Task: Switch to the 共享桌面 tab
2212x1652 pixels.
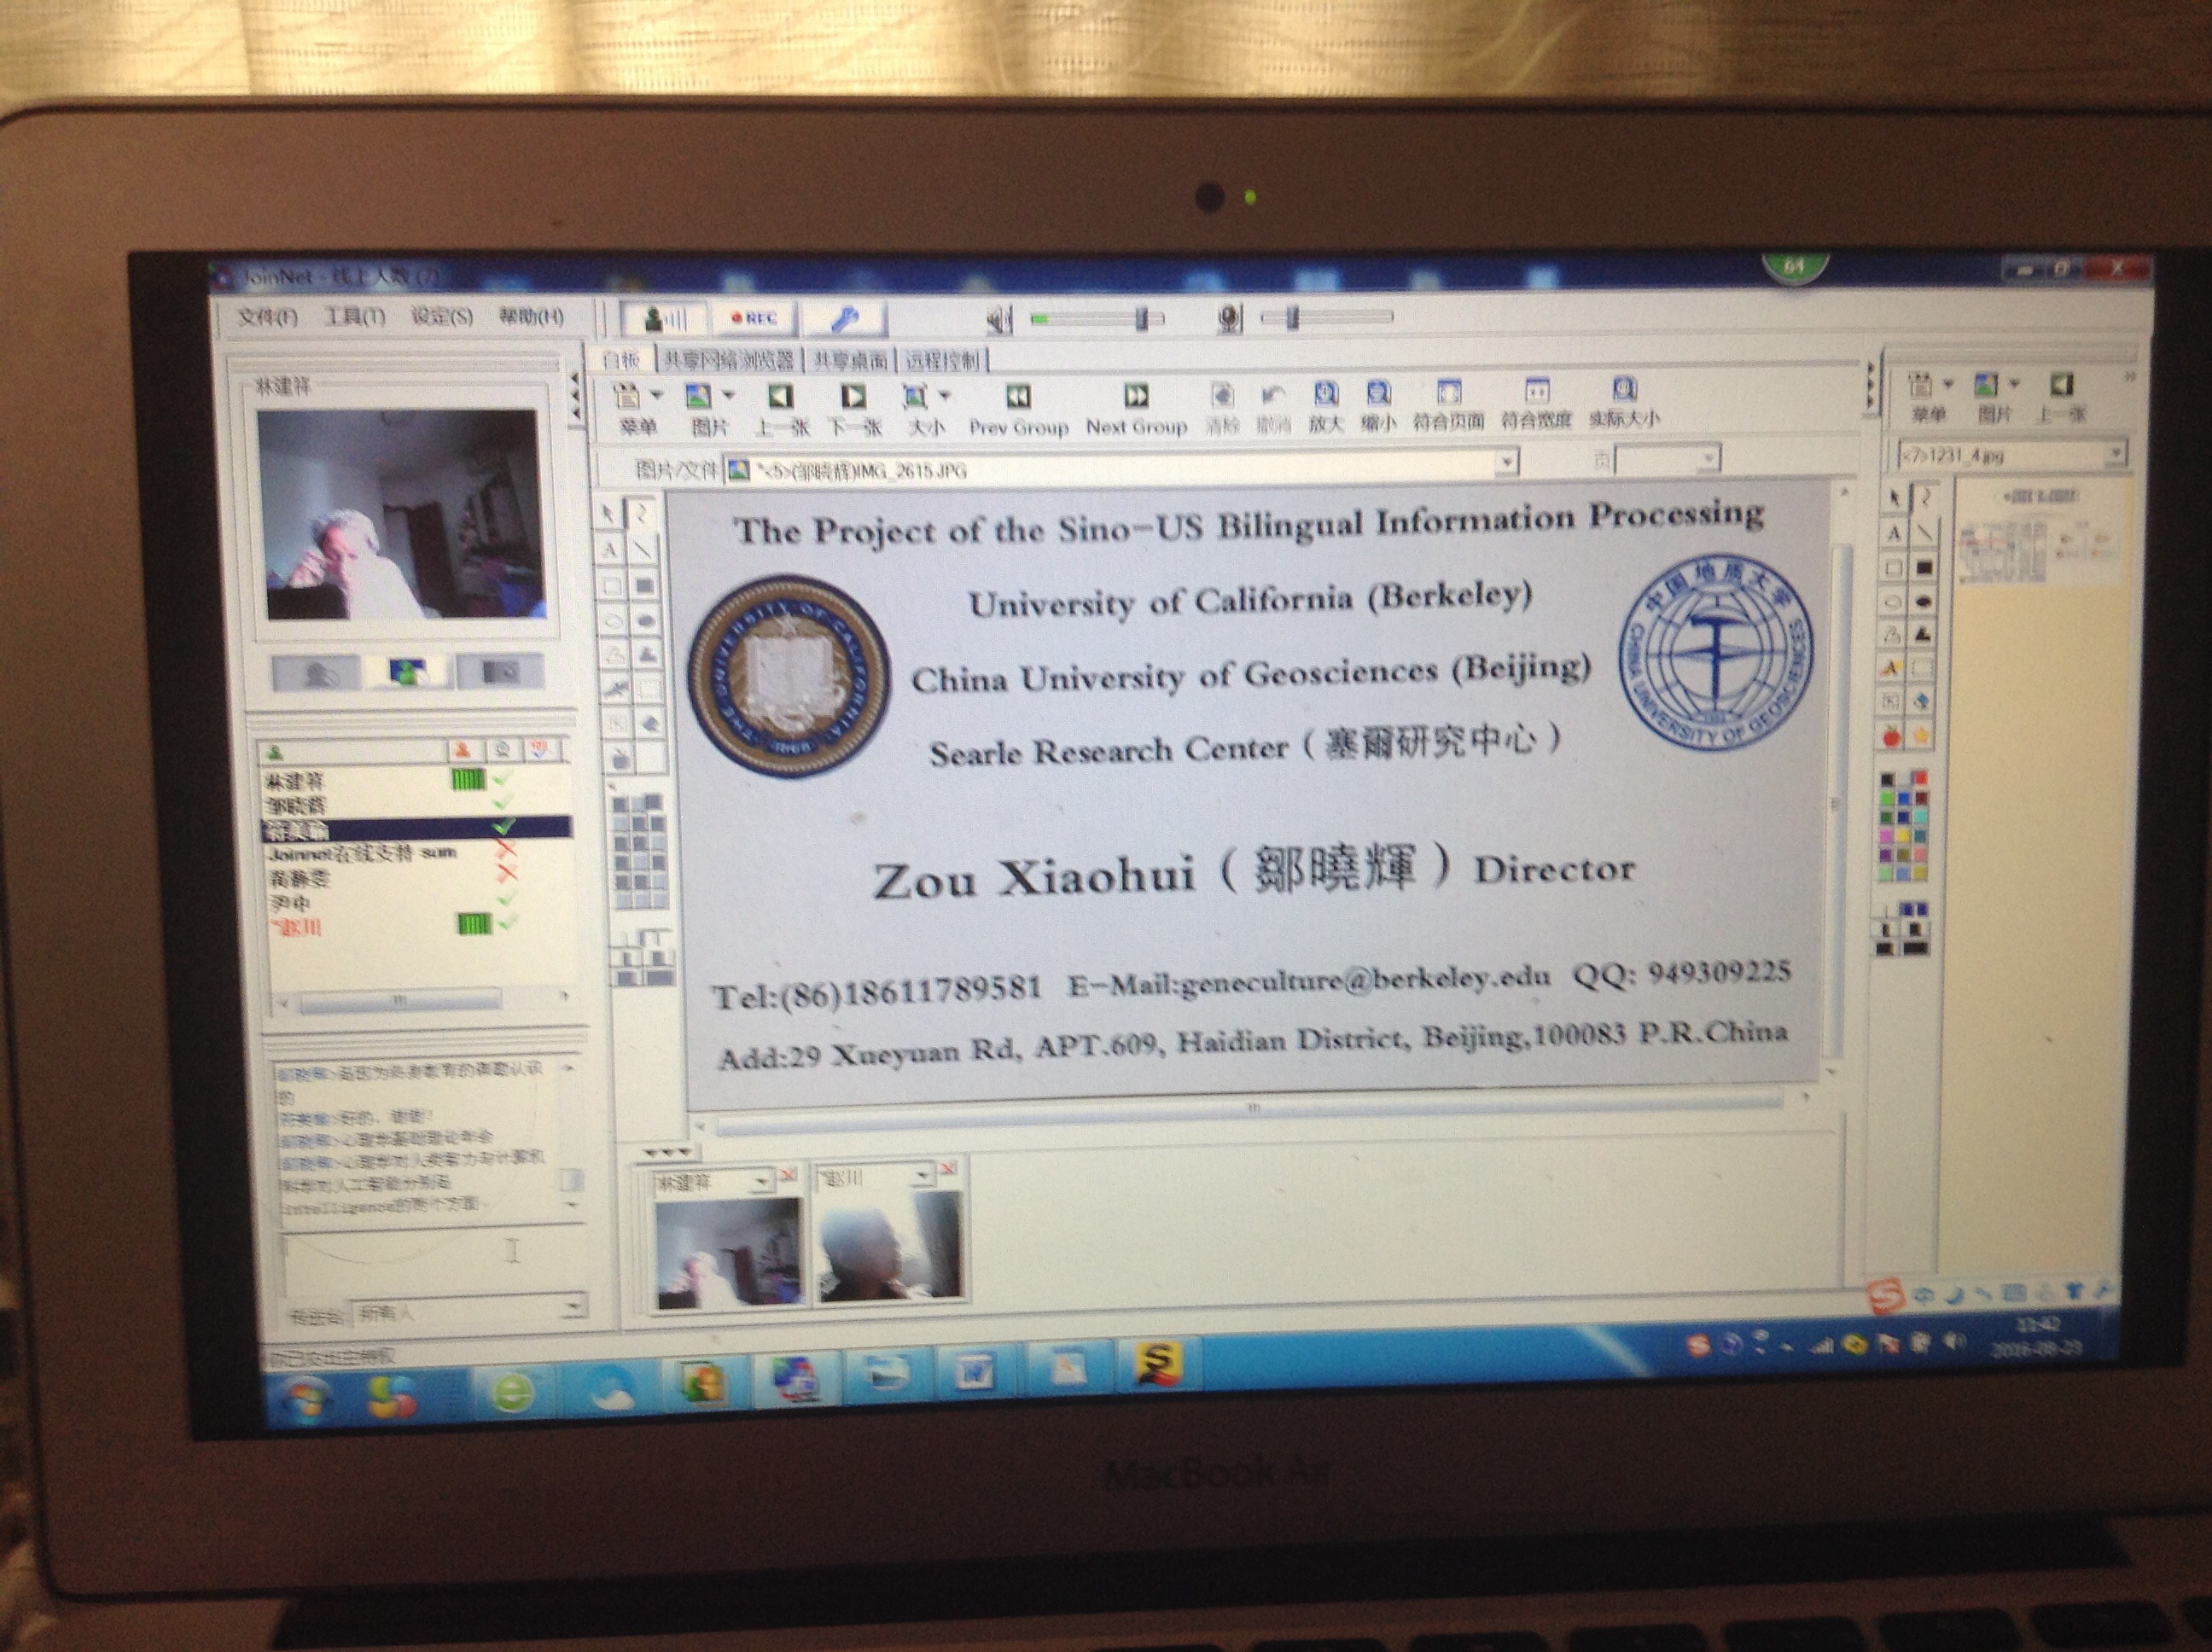Action: pyautogui.click(x=849, y=361)
